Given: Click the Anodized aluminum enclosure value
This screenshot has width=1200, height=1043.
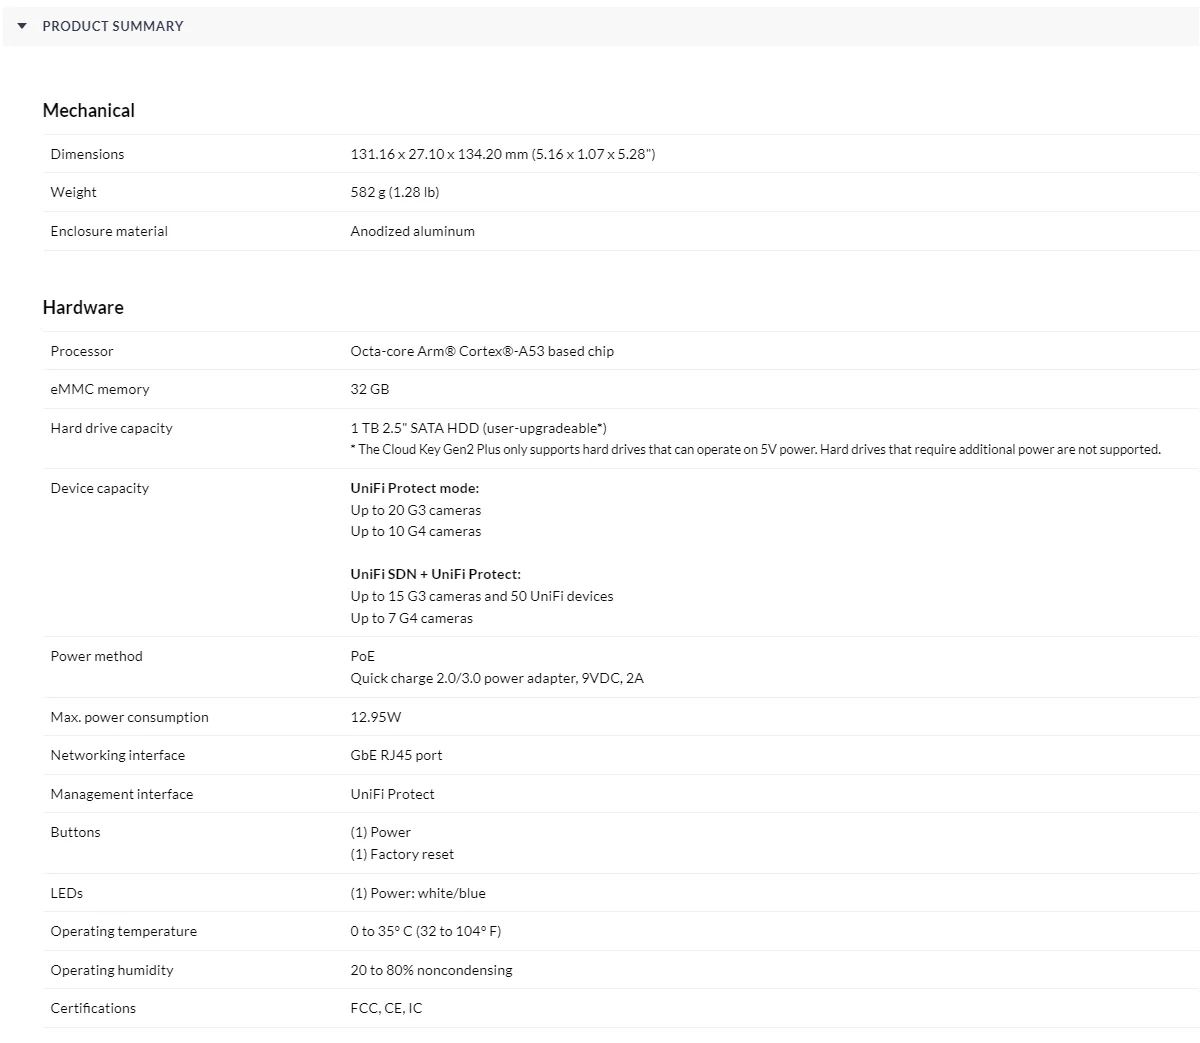Looking at the screenshot, I should pyautogui.click(x=412, y=231).
